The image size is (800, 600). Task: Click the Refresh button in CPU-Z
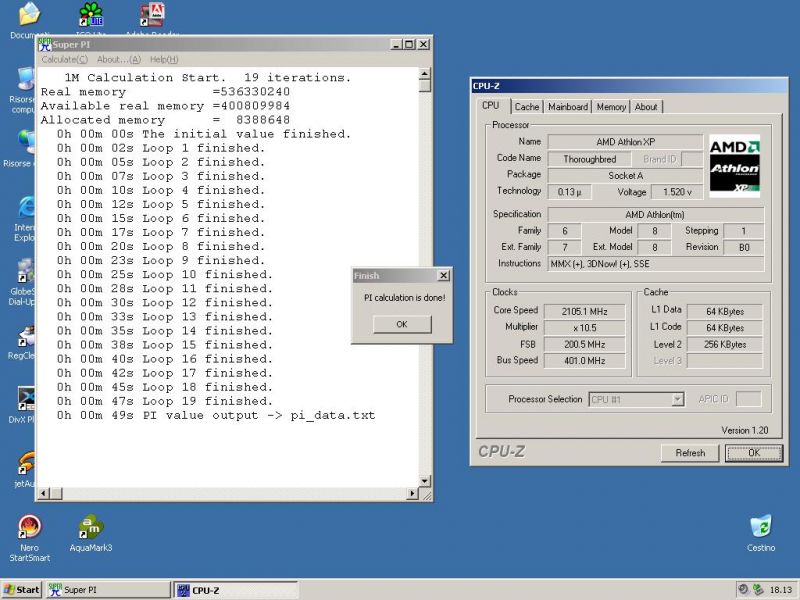[x=690, y=453]
